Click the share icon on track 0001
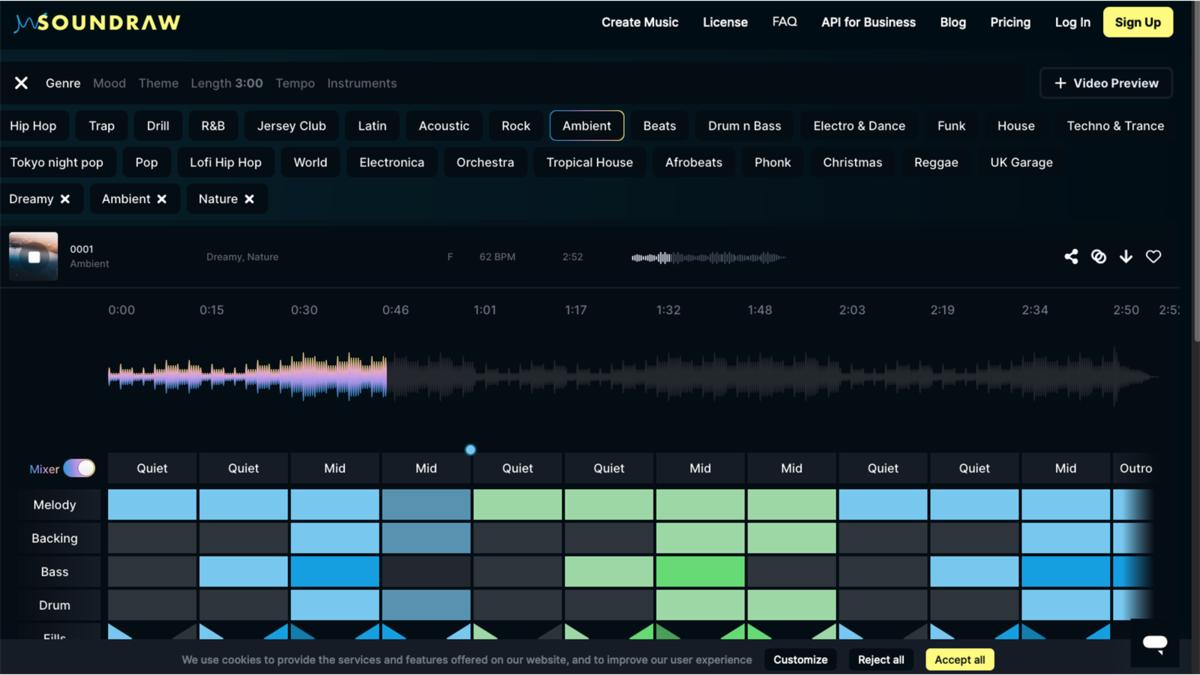The image size is (1200, 675). point(1071,257)
